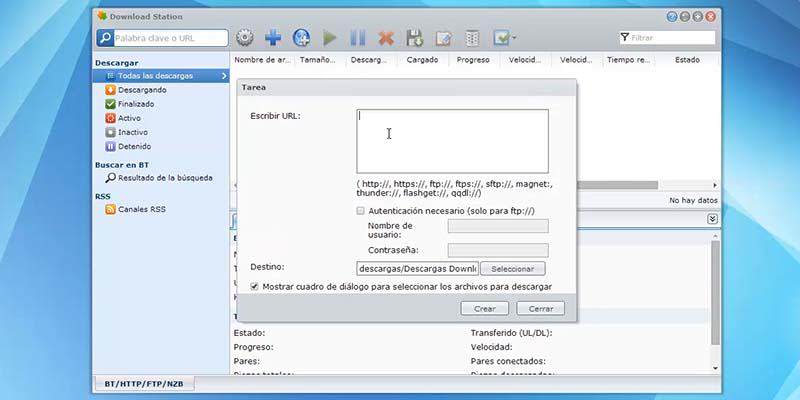
Task: Click into the 'Escribir URL' text area
Action: [452, 141]
